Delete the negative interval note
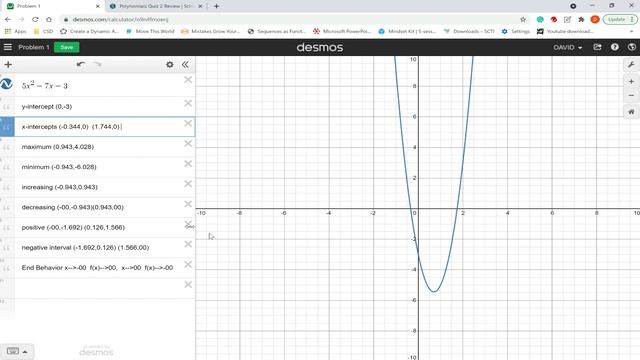Viewport: 640px width, 360px height. [x=188, y=244]
